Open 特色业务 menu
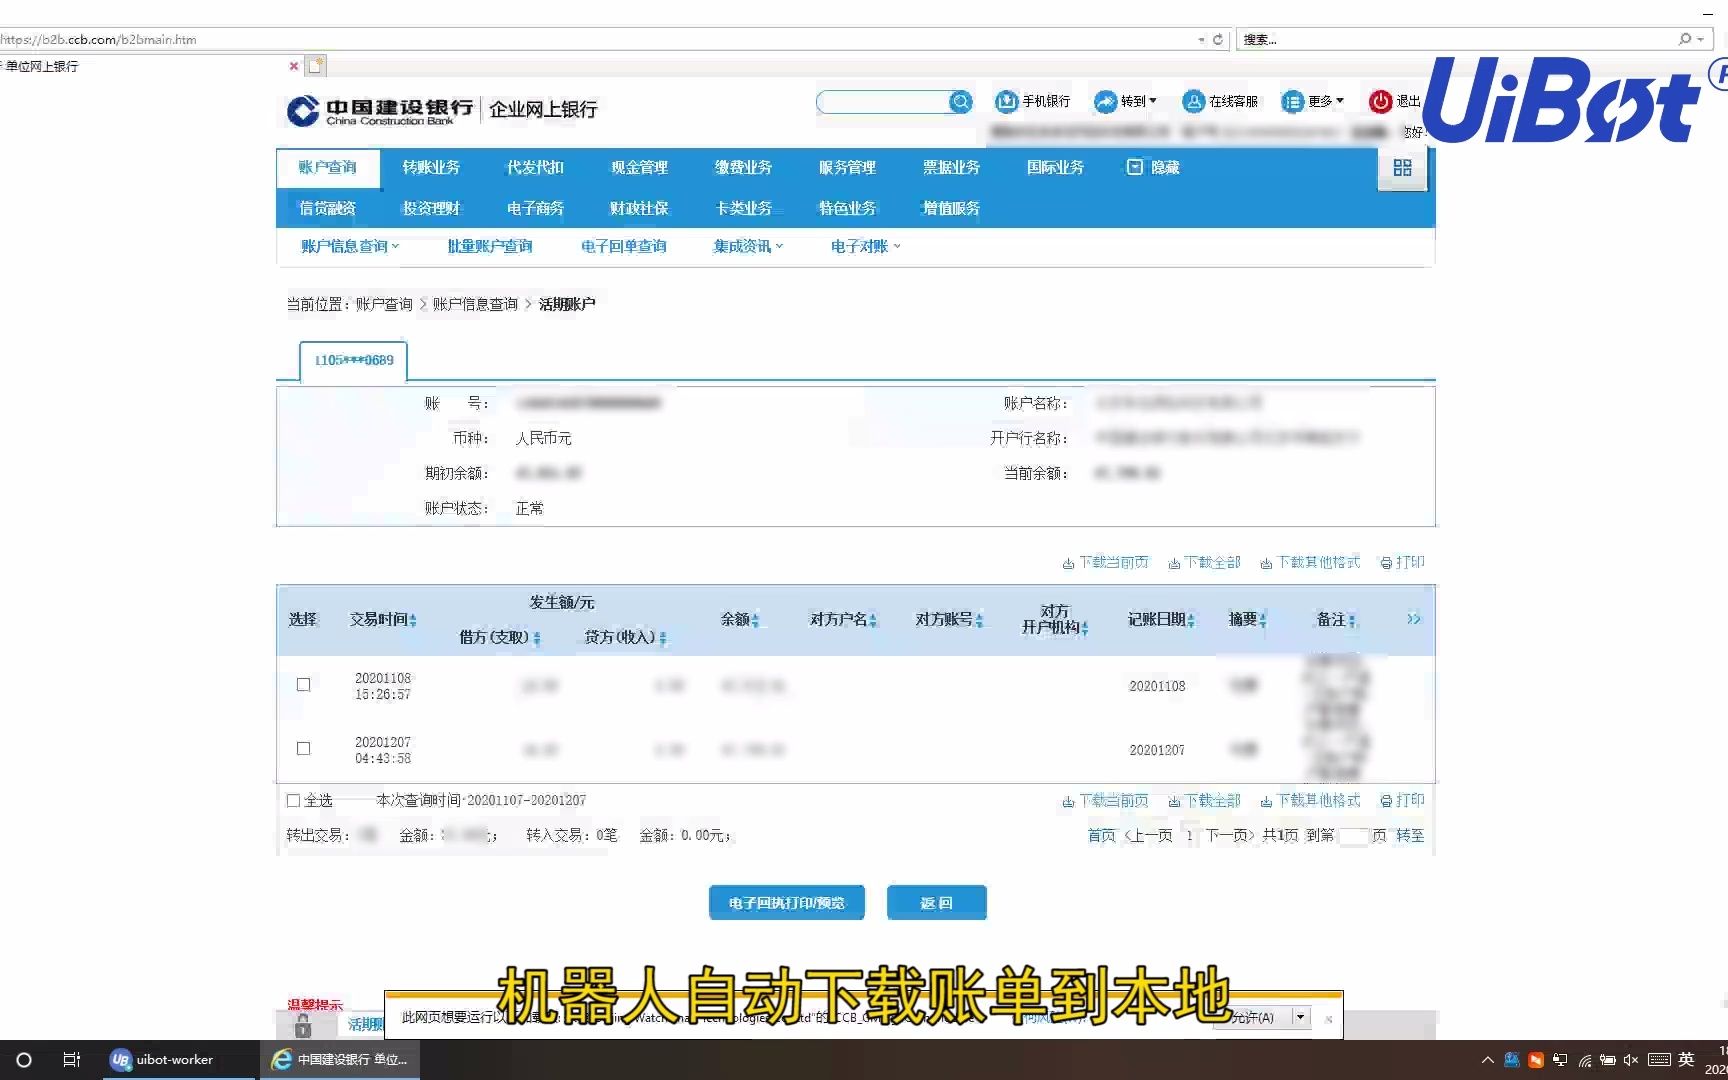1728x1080 pixels. point(847,208)
